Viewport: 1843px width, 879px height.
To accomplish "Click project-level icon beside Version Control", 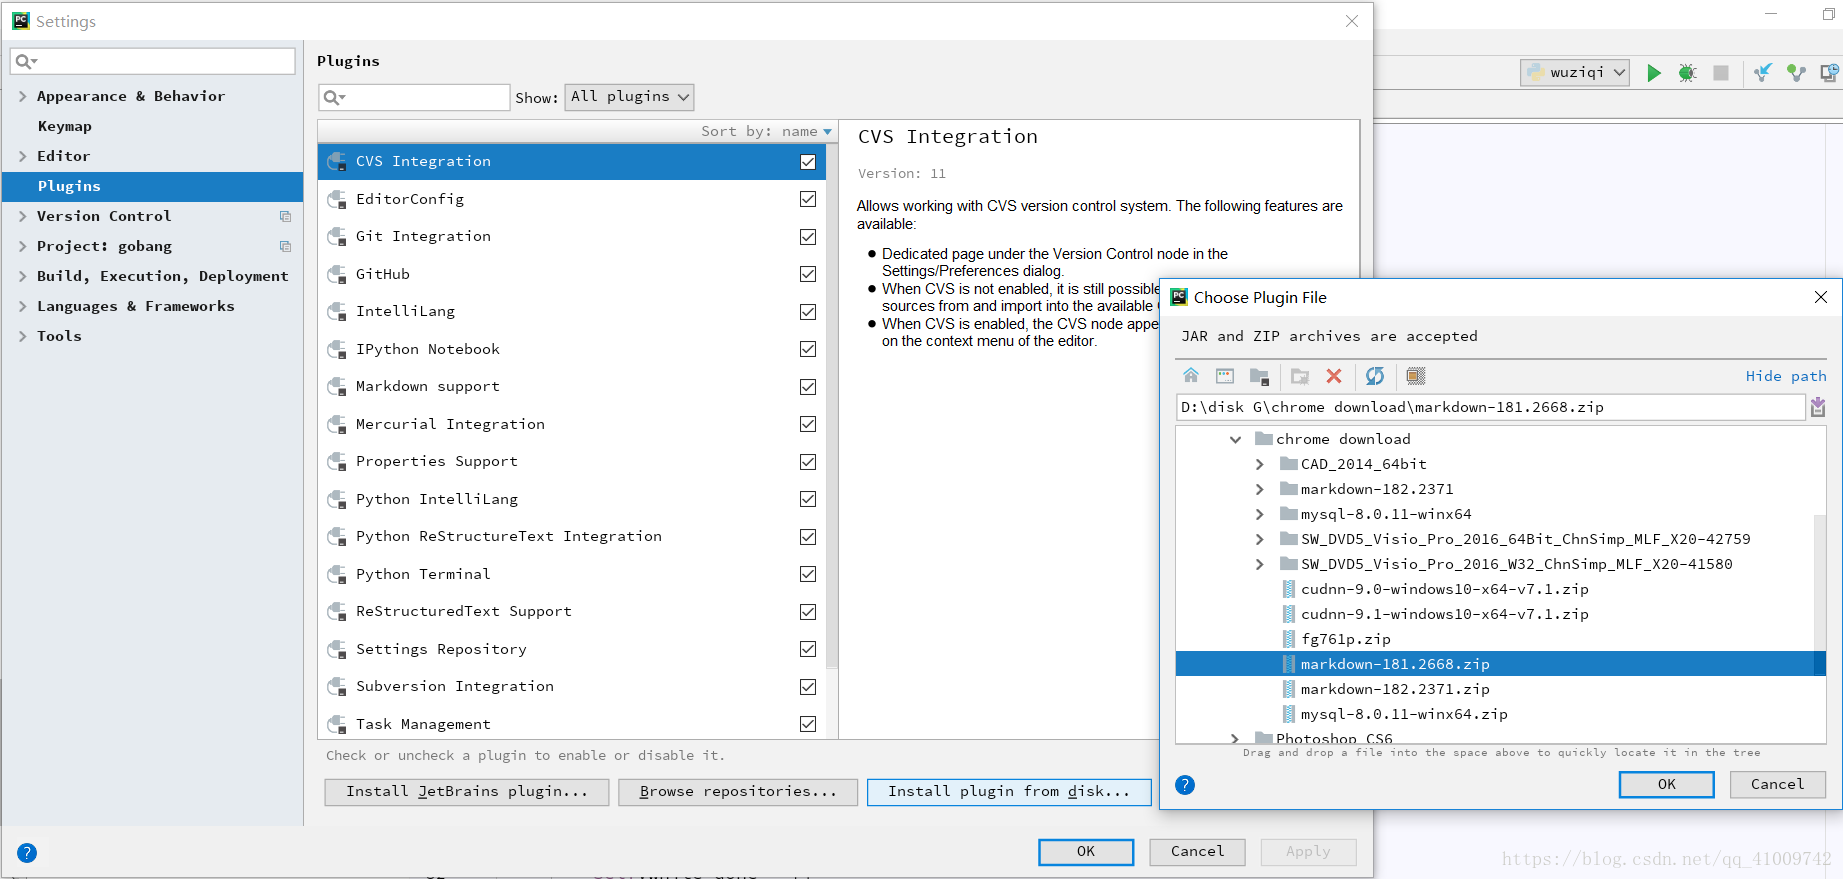I will [x=285, y=216].
